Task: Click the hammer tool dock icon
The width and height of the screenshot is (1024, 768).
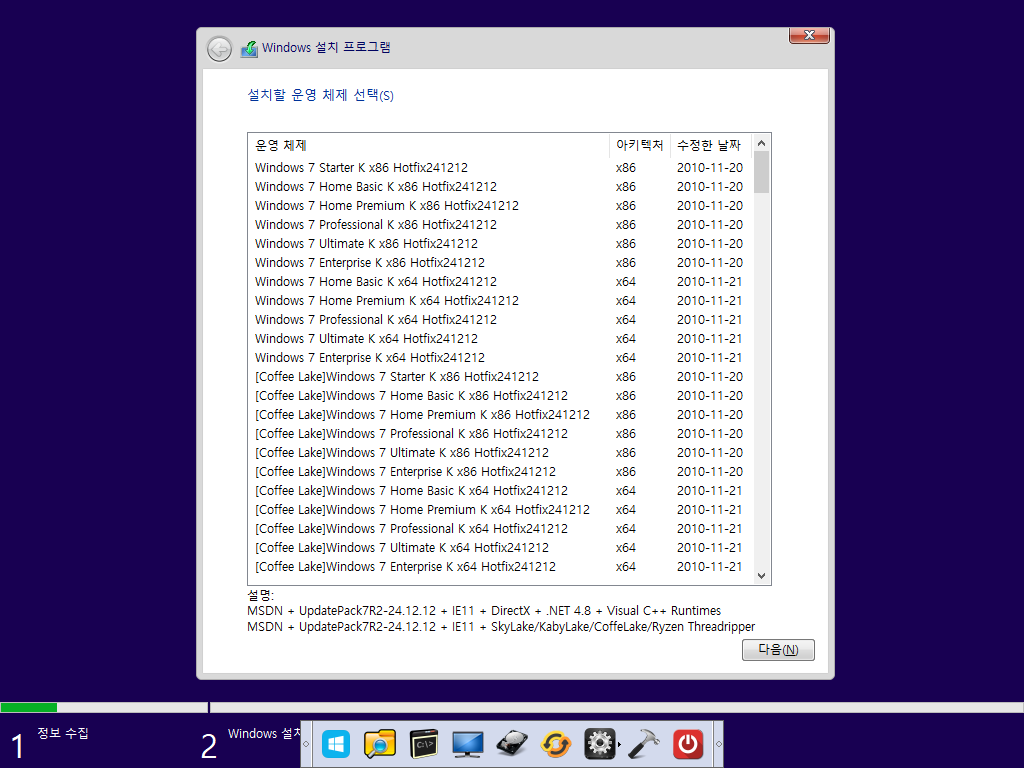Action: (643, 744)
